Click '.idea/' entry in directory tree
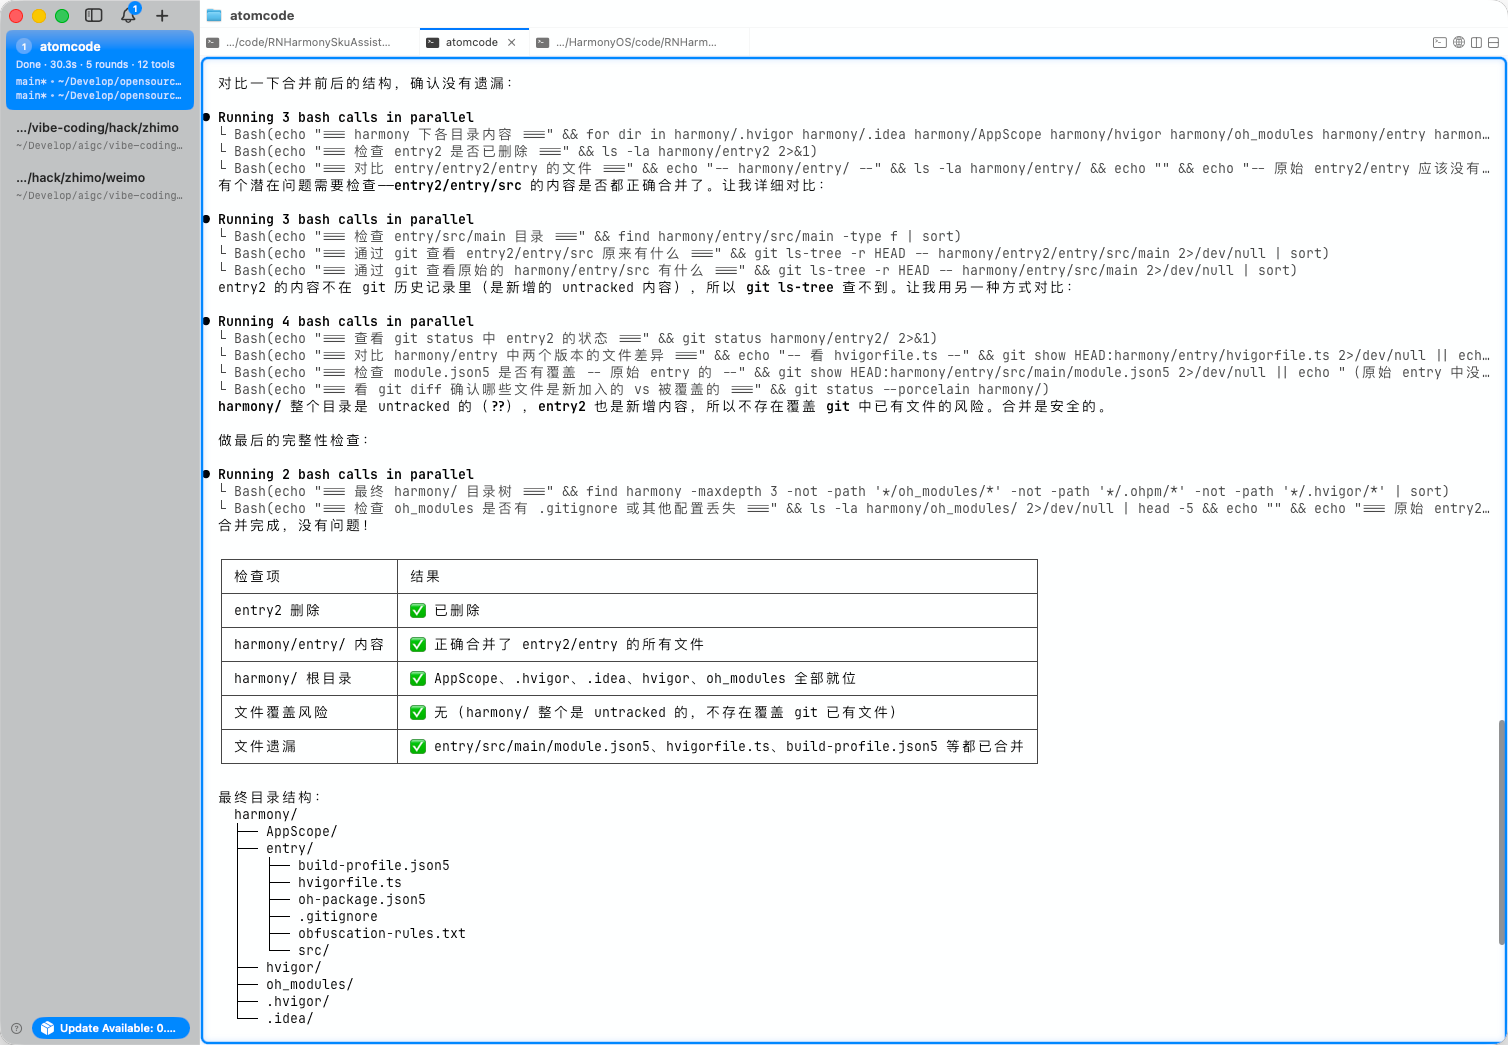Viewport: 1508px width, 1045px height. [x=290, y=1019]
